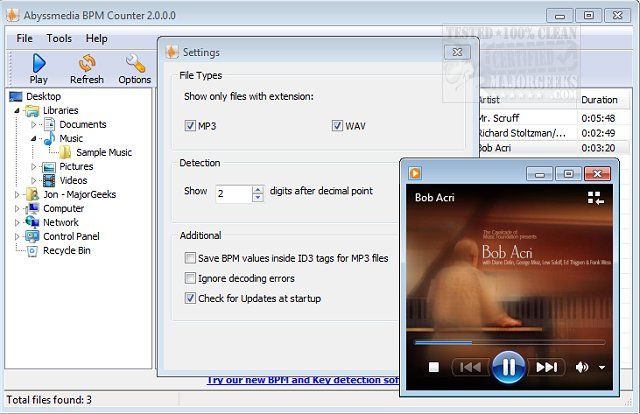Enable Ignore decoding errors checkbox
This screenshot has height=414, width=640.
coord(190,278)
